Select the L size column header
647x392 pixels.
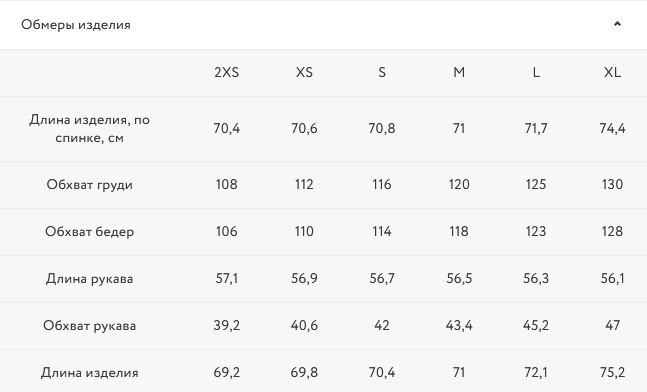coord(536,73)
